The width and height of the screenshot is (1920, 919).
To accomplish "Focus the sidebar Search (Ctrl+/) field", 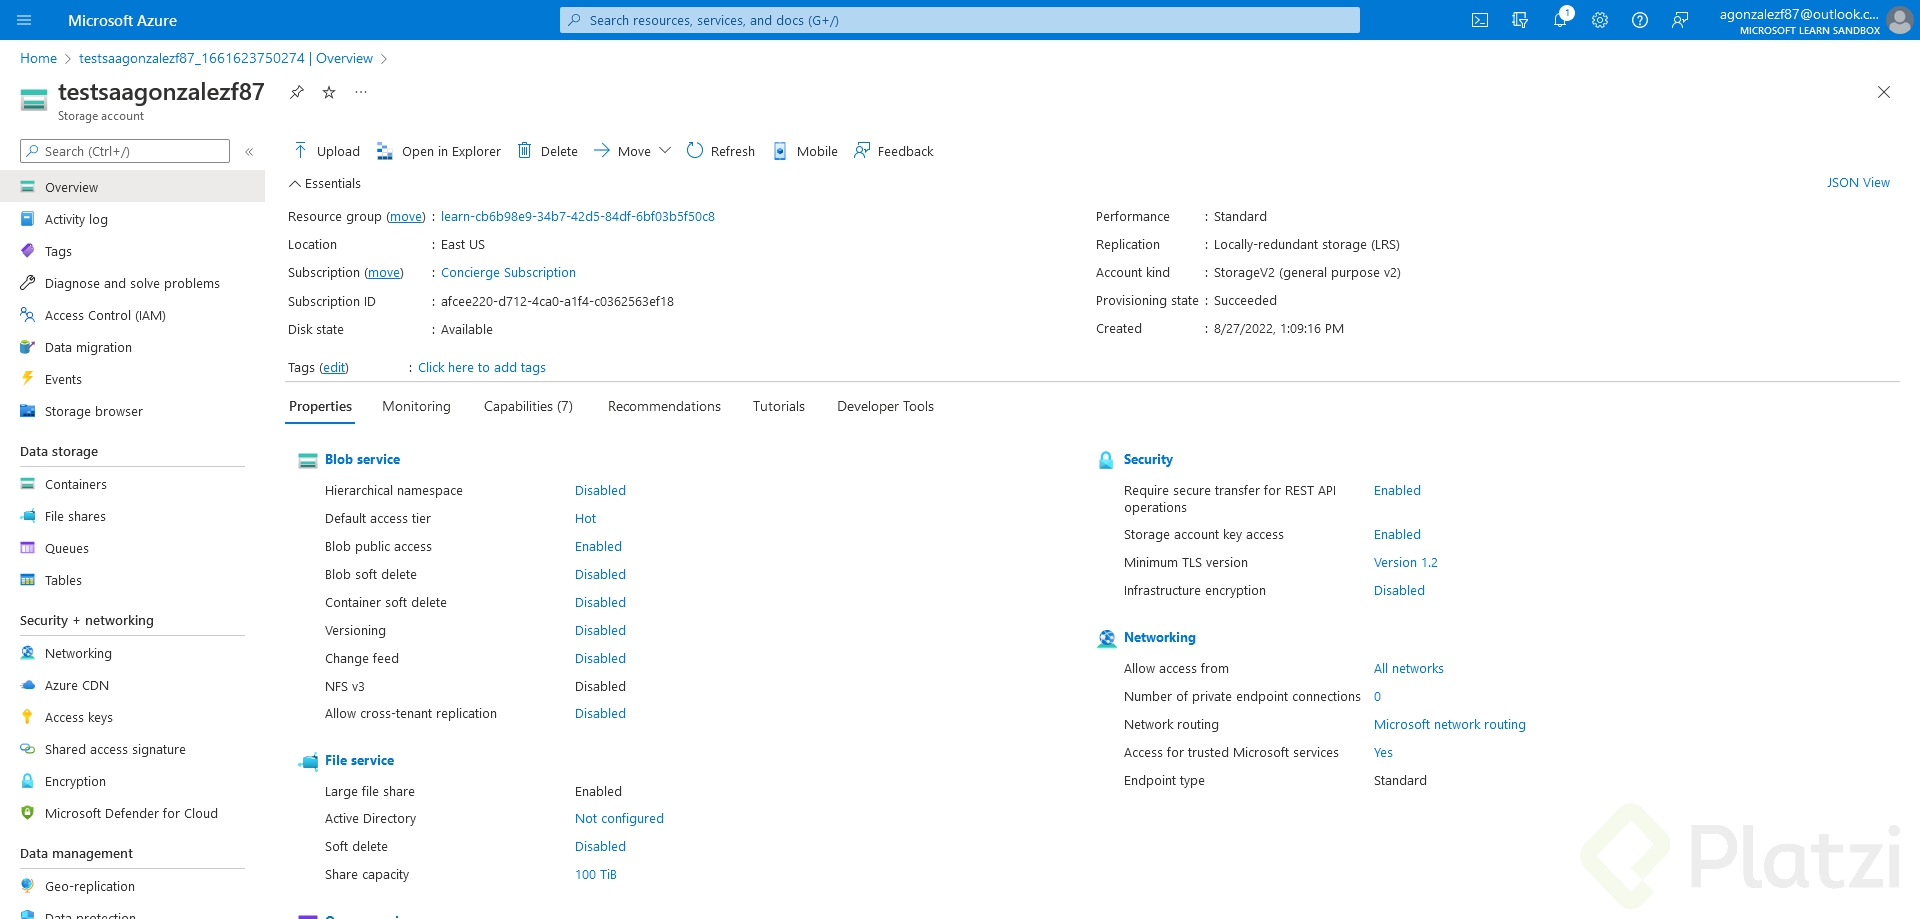I will point(125,152).
